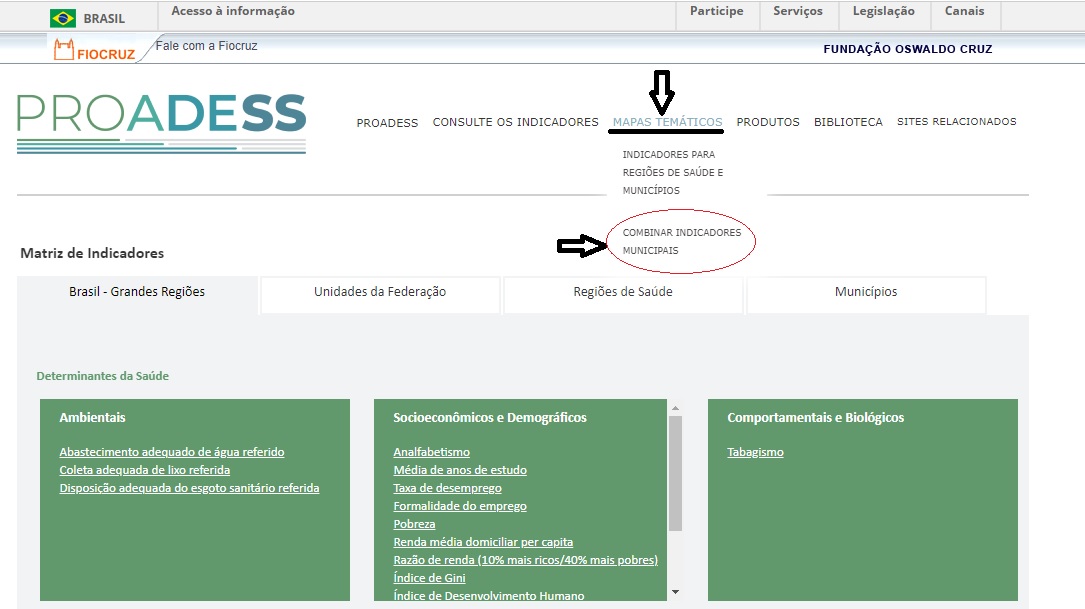The image size is (1085, 609).
Task: Open the PROADESS navigation menu item
Action: point(388,122)
